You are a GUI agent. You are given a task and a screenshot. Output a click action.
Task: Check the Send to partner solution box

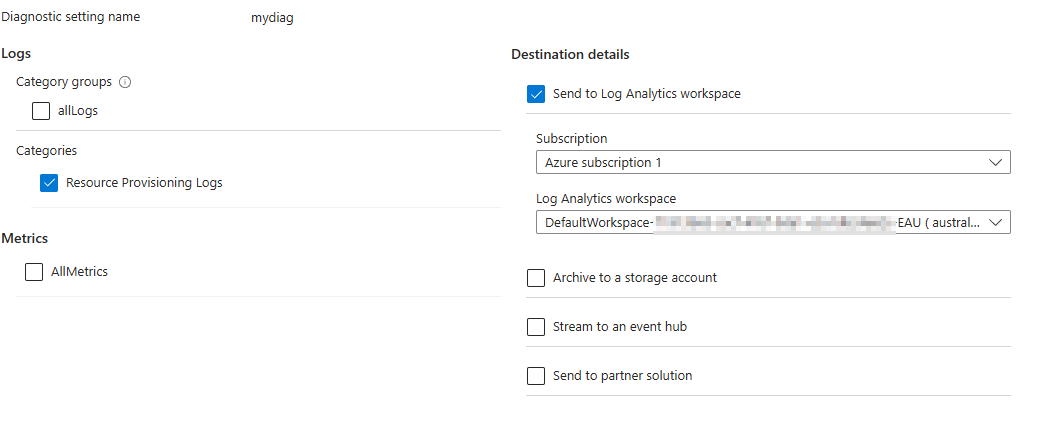pyautogui.click(x=536, y=376)
